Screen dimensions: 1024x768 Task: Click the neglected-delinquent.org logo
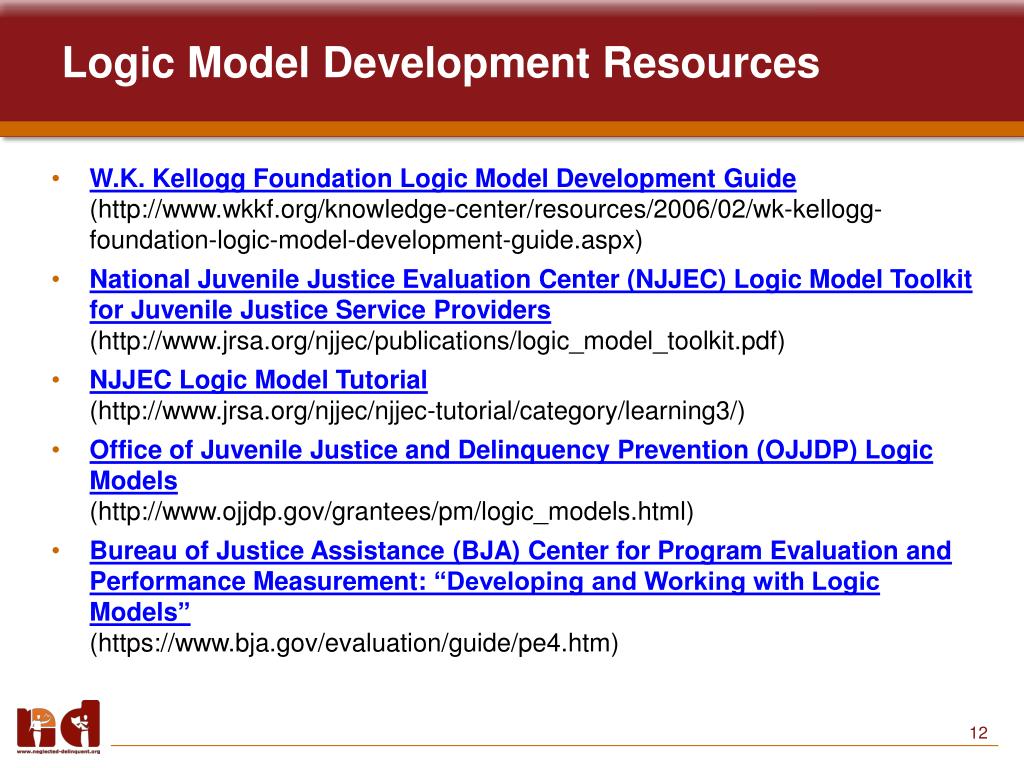point(59,727)
